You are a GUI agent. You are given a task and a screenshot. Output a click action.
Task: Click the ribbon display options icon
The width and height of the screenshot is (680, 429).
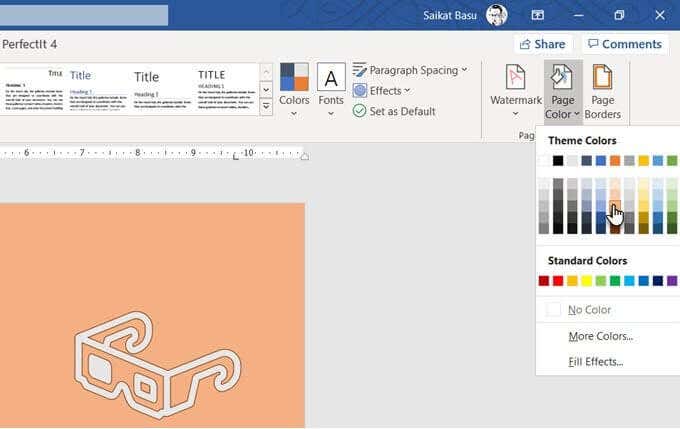537,15
